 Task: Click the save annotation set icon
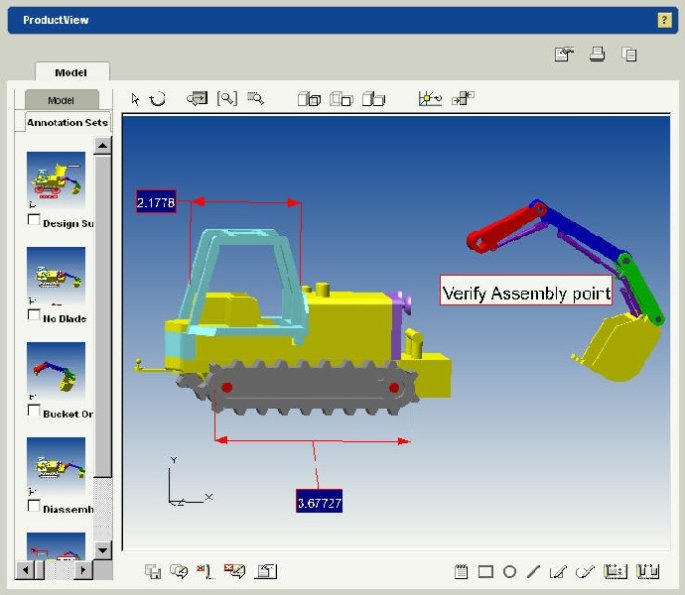click(153, 571)
